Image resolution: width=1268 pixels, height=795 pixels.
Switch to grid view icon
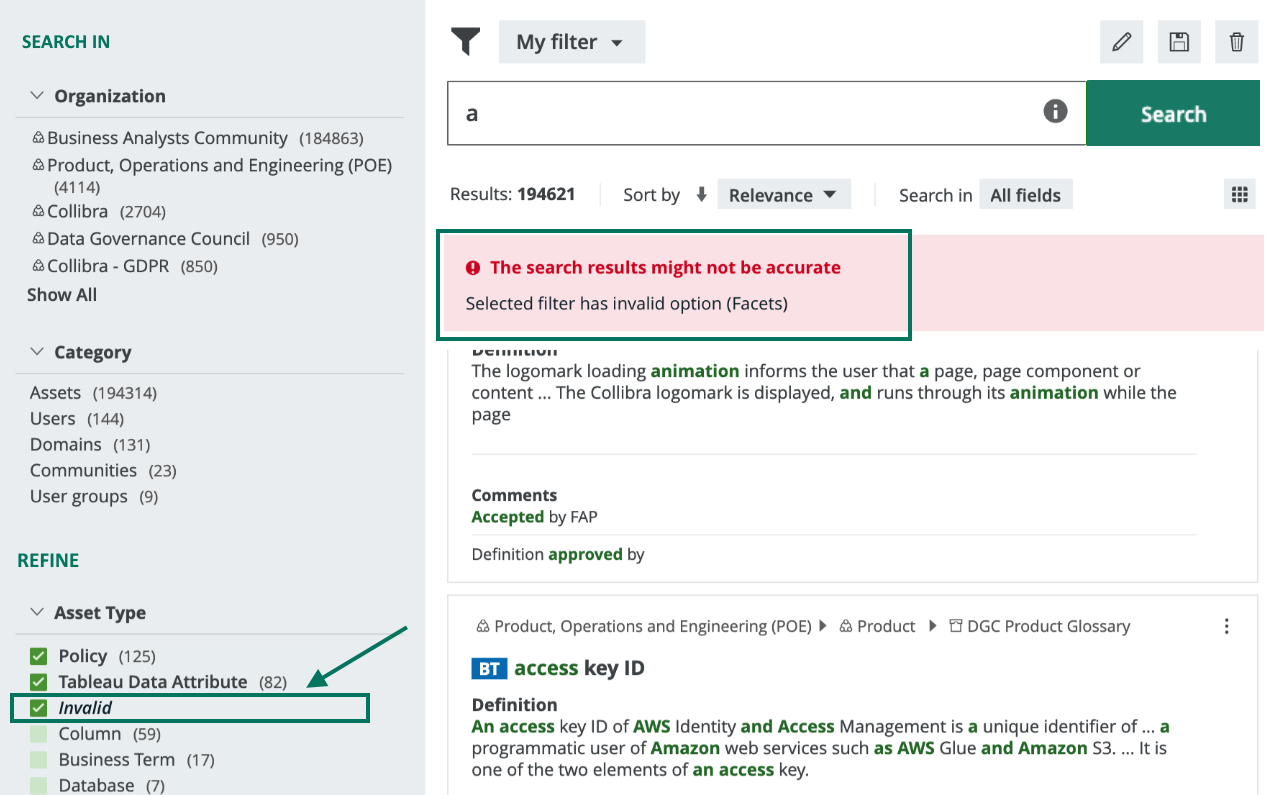click(x=1239, y=194)
